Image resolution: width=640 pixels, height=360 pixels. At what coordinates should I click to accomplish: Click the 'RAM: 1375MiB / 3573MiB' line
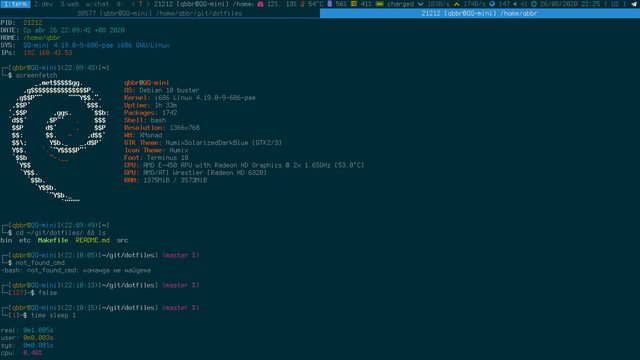[x=166, y=180]
